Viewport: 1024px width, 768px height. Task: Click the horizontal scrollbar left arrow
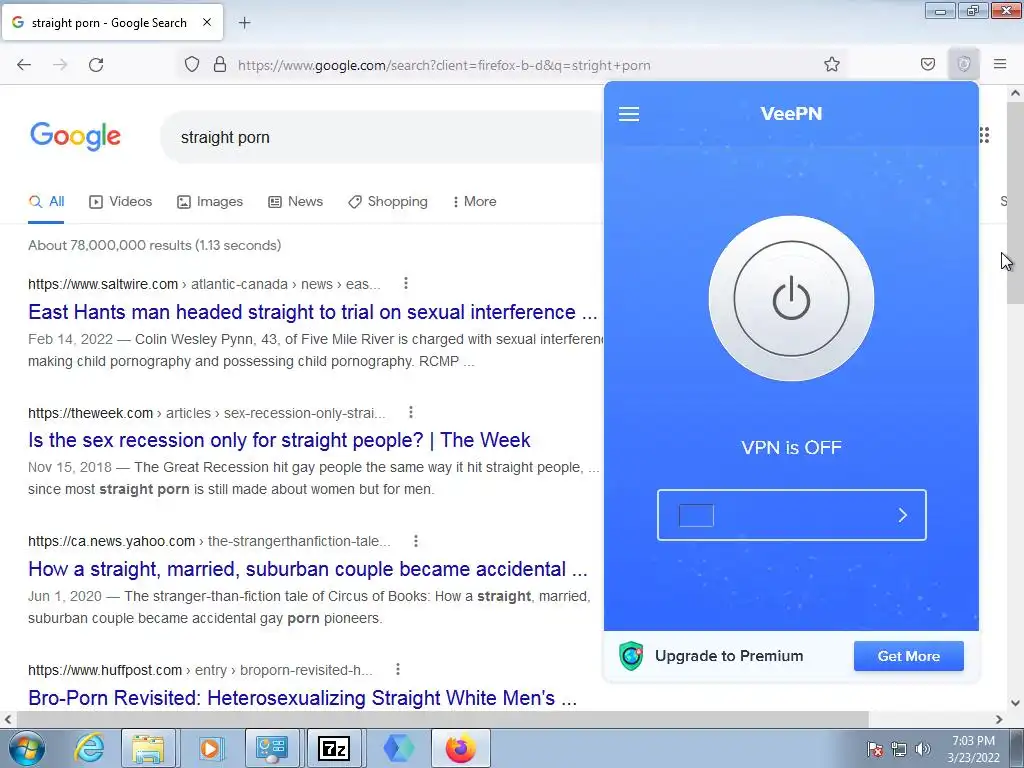pos(8,719)
